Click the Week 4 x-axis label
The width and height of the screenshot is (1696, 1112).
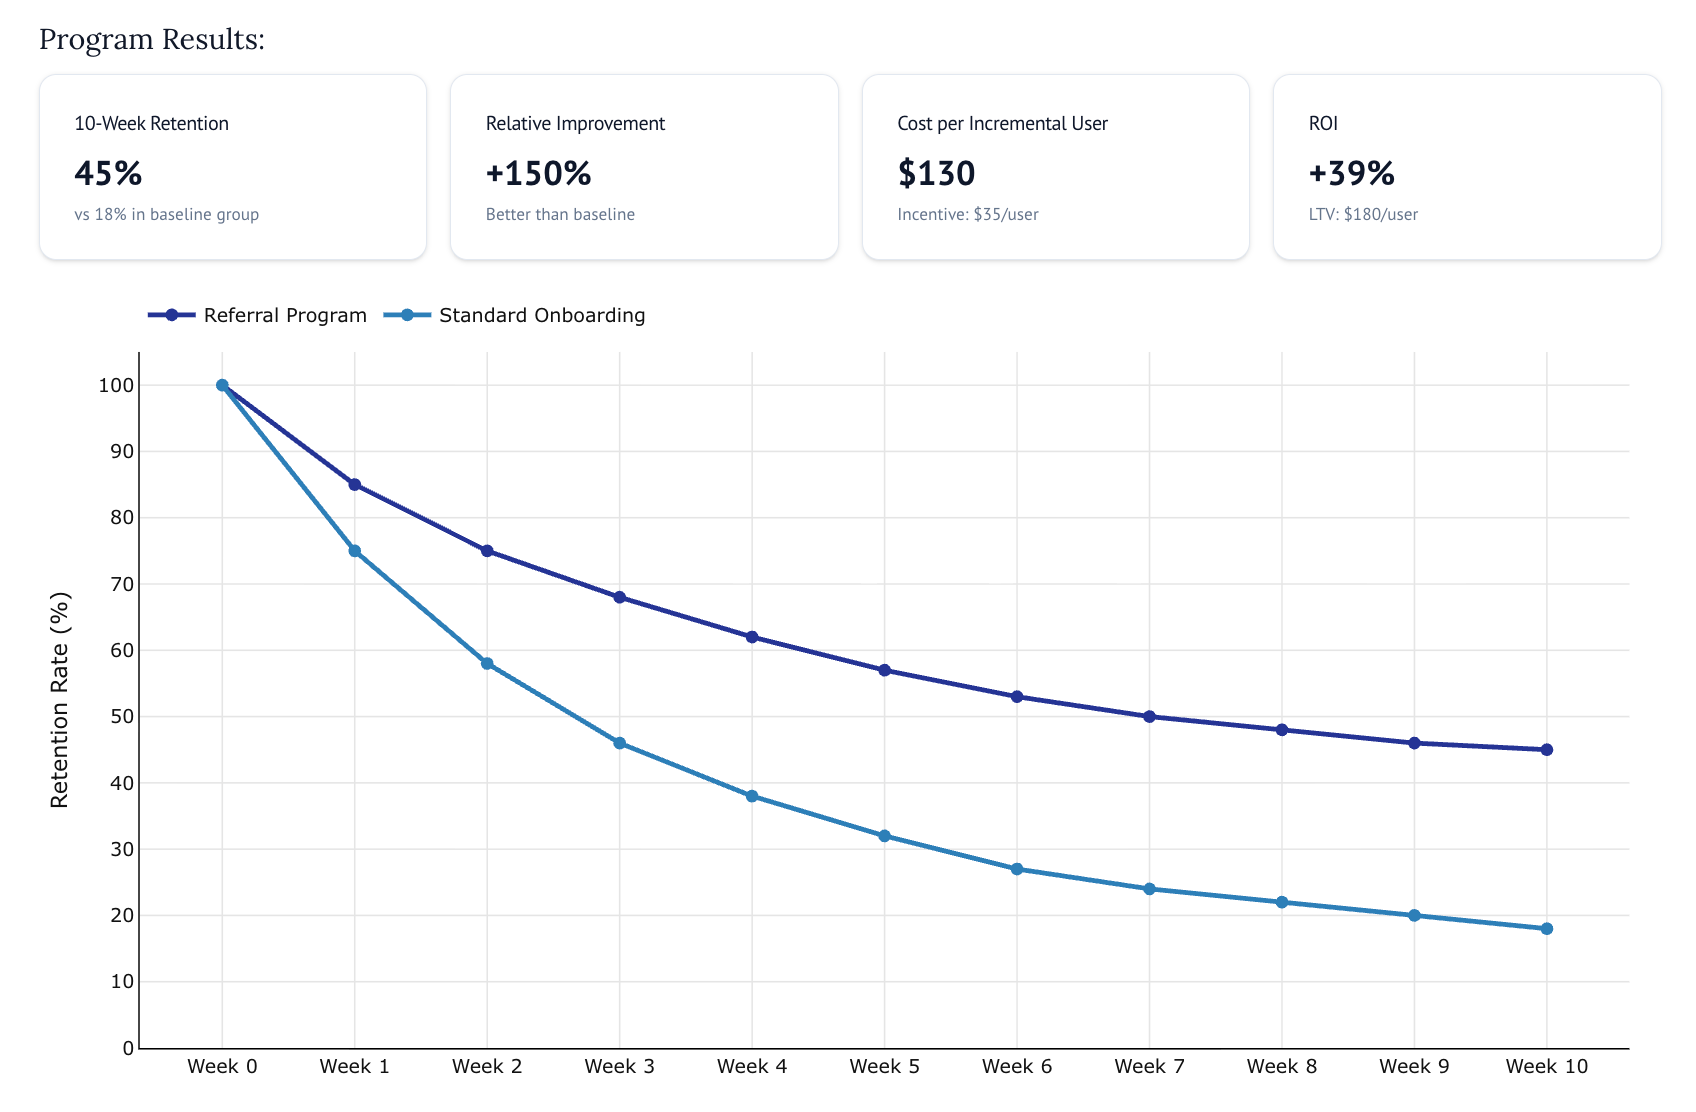(752, 1066)
